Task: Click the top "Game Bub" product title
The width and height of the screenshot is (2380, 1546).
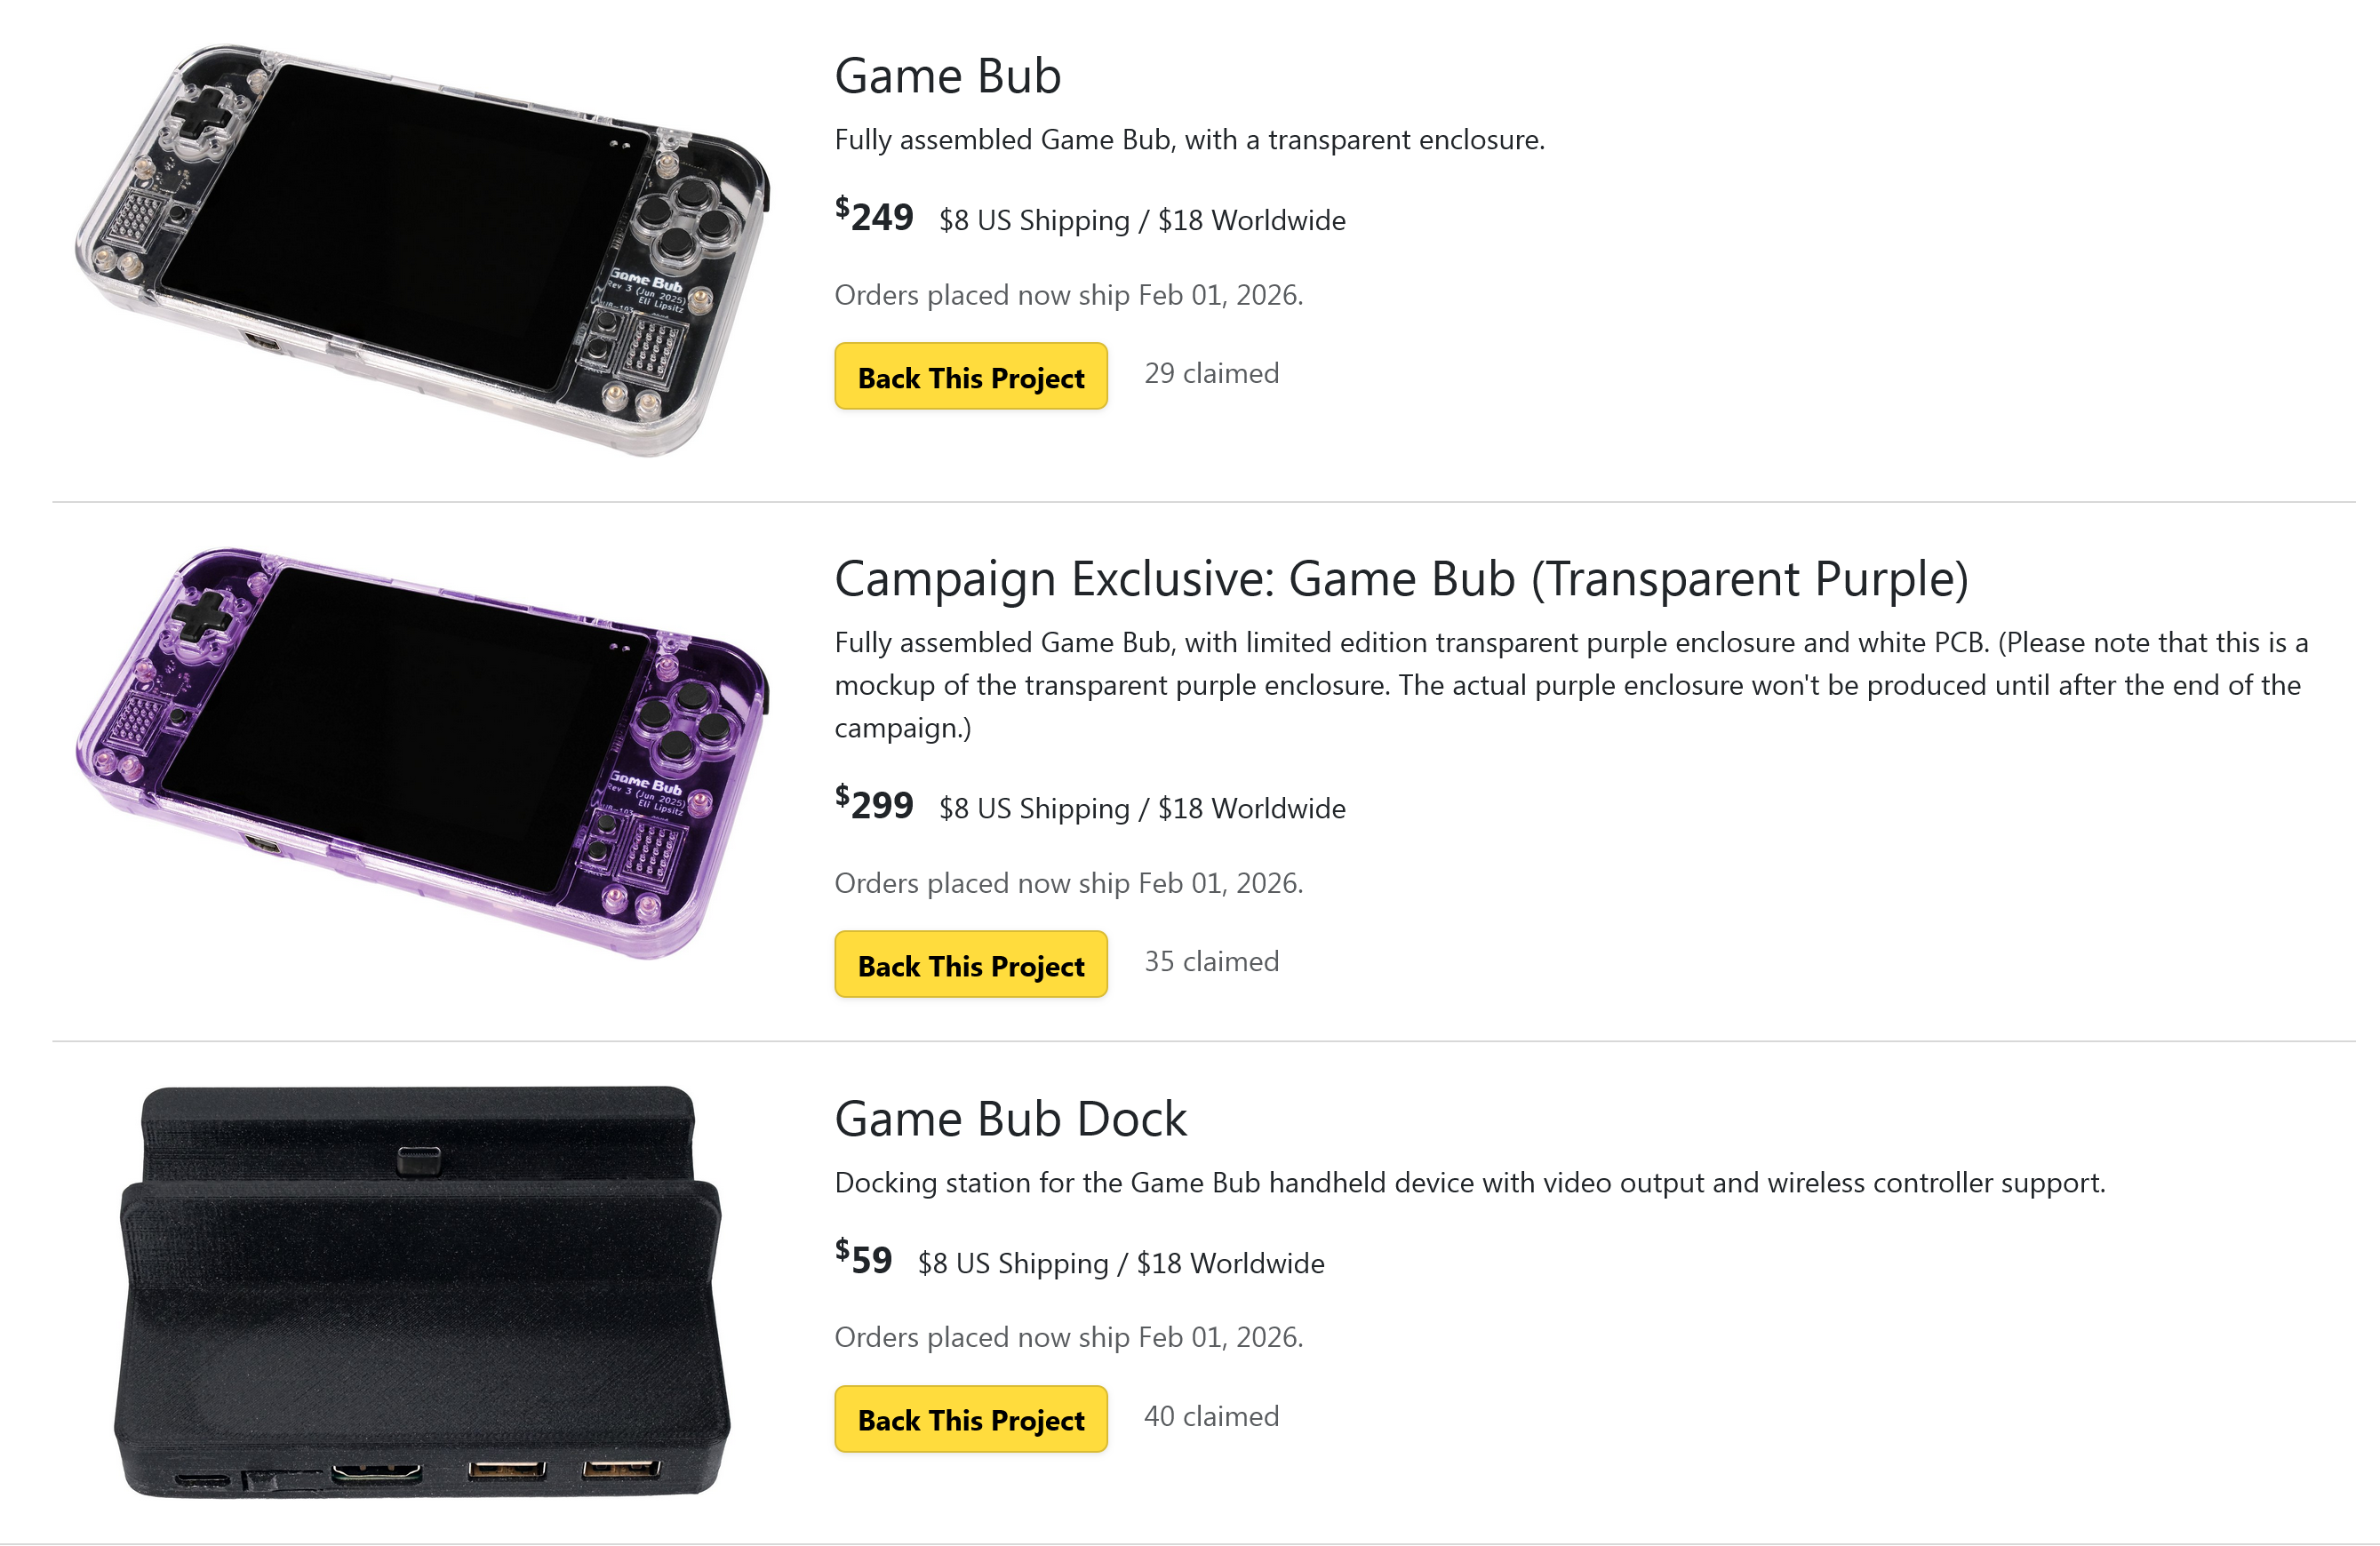Action: pyautogui.click(x=947, y=76)
